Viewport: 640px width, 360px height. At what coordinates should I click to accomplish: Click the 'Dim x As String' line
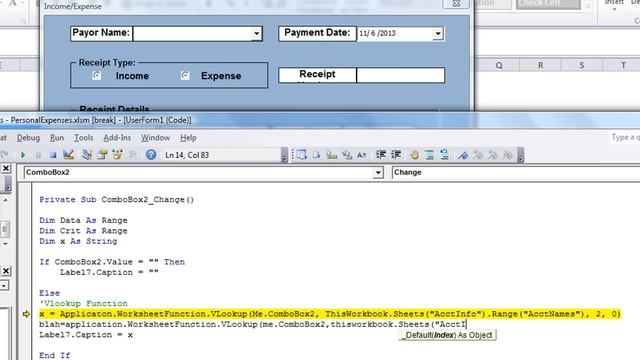tap(78, 241)
